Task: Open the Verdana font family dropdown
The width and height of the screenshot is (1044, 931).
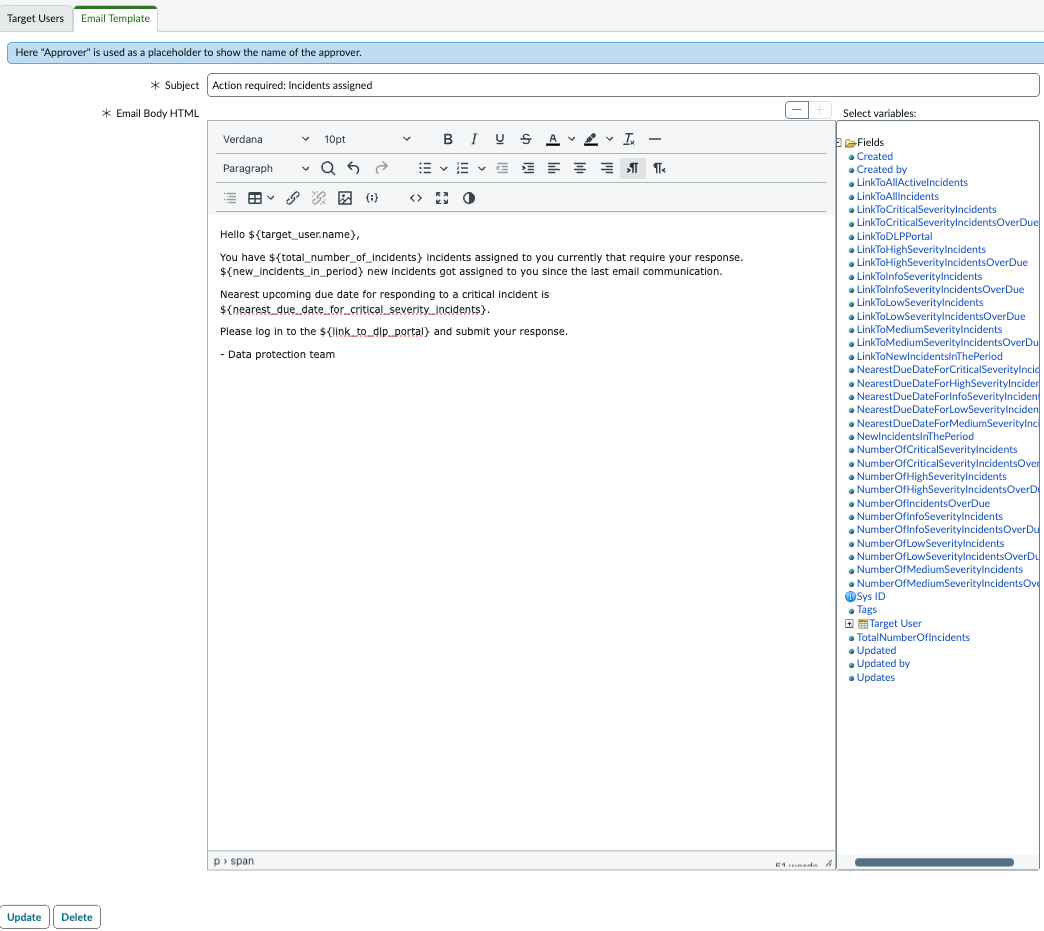Action: point(266,139)
